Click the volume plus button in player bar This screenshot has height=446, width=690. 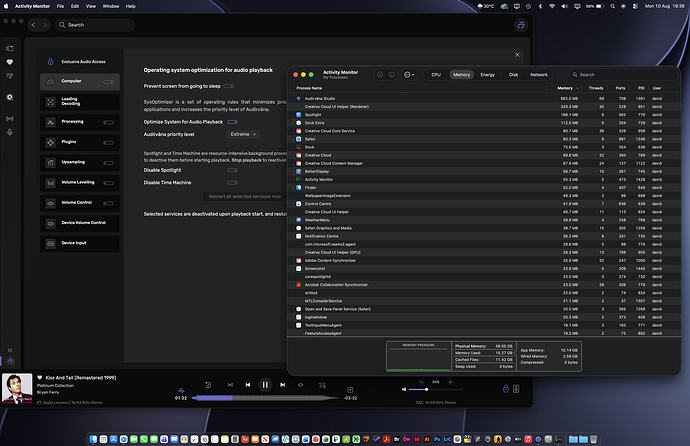(450, 382)
